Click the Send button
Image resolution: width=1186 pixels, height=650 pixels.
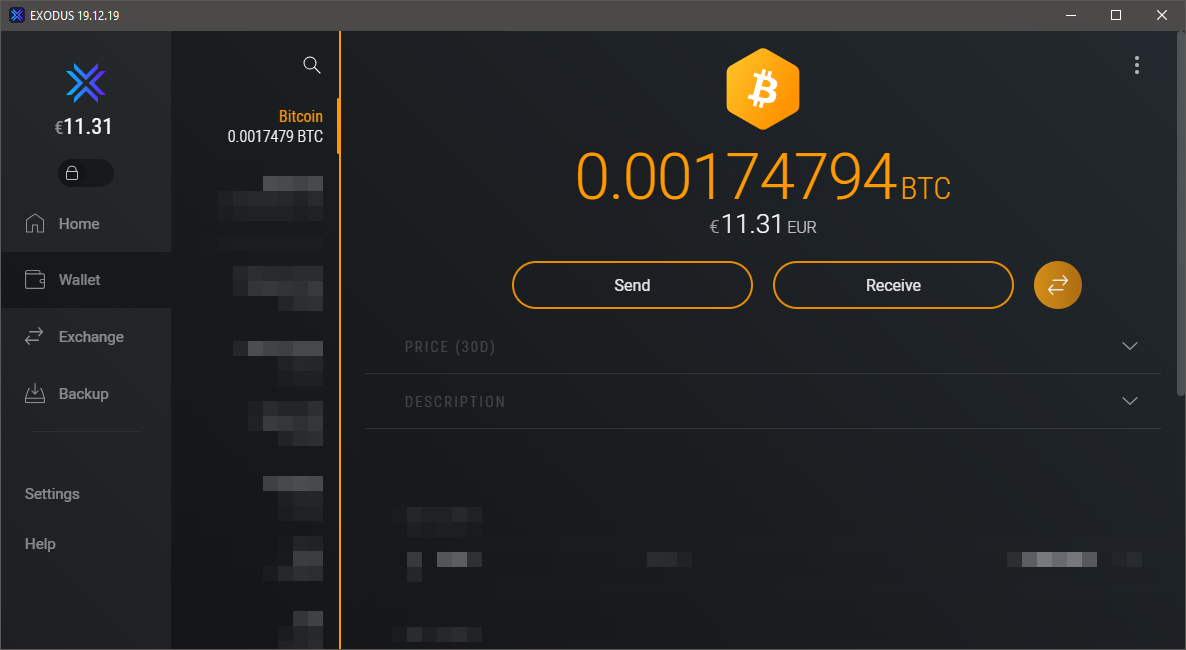(x=632, y=285)
